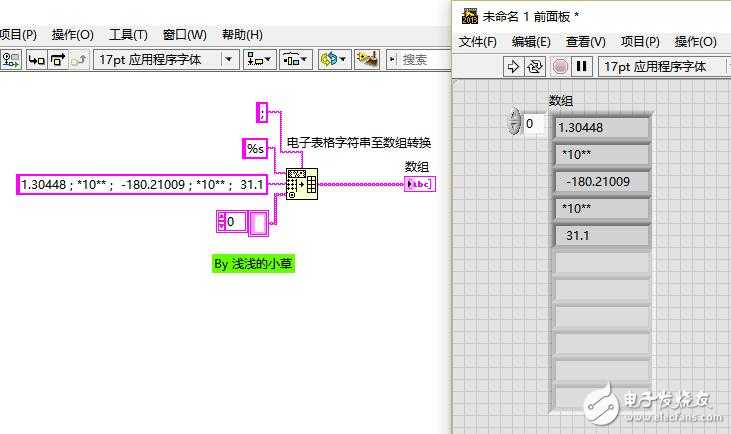Click the 数组 label above indicator terminal in diagram
This screenshot has width=731, height=434.
[x=417, y=167]
